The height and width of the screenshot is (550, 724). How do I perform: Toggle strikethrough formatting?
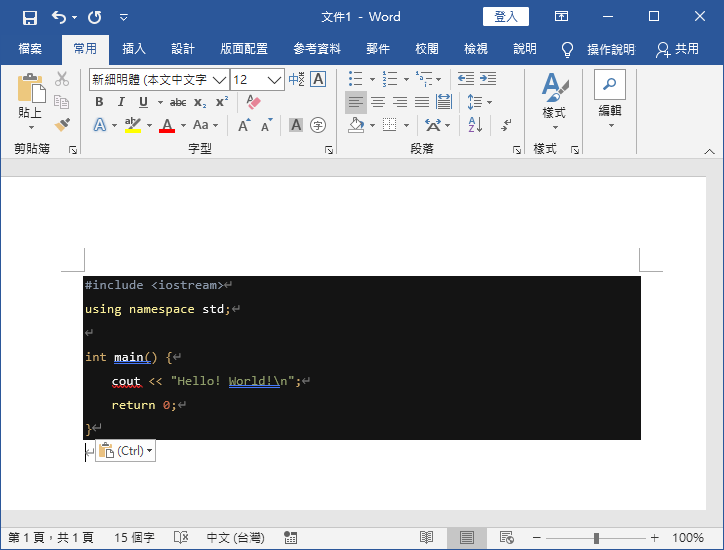pyautogui.click(x=178, y=102)
